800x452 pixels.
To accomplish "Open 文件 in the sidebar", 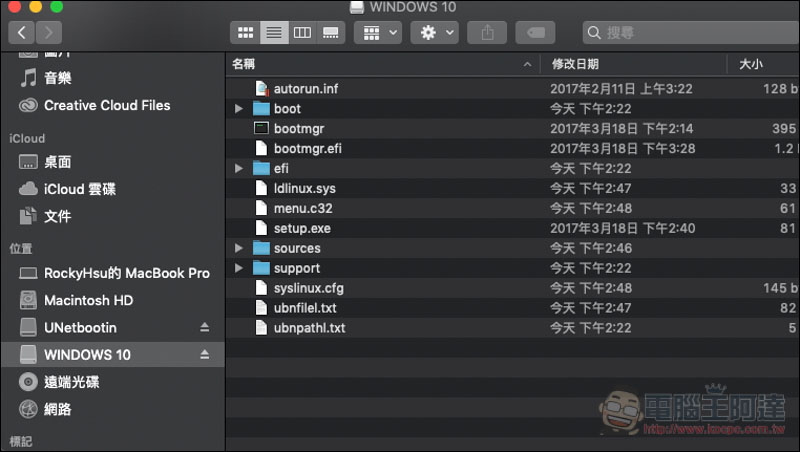I will [x=112, y=216].
